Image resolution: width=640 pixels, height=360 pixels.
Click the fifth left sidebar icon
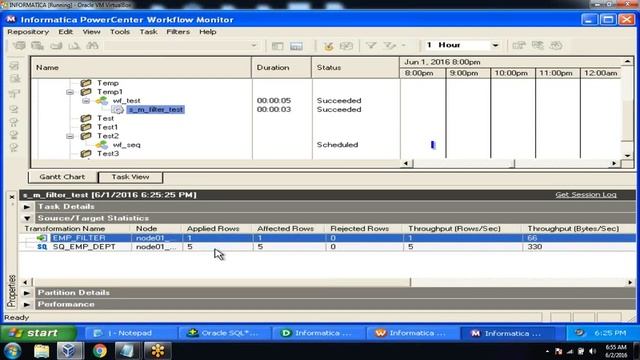pyautogui.click(x=14, y=122)
